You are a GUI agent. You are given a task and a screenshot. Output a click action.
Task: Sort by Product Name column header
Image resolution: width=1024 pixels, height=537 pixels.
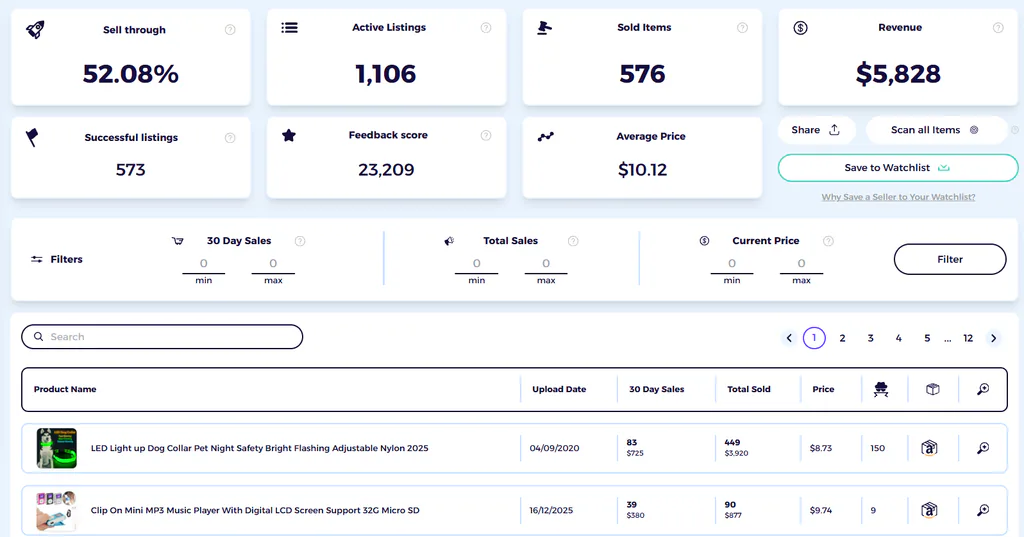point(65,389)
